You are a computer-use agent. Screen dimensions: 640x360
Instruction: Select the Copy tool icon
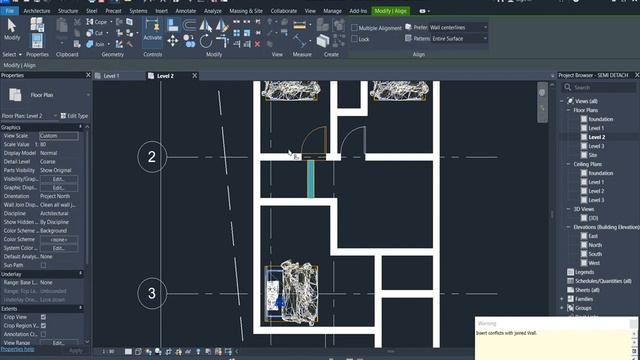pyautogui.click(x=189, y=41)
